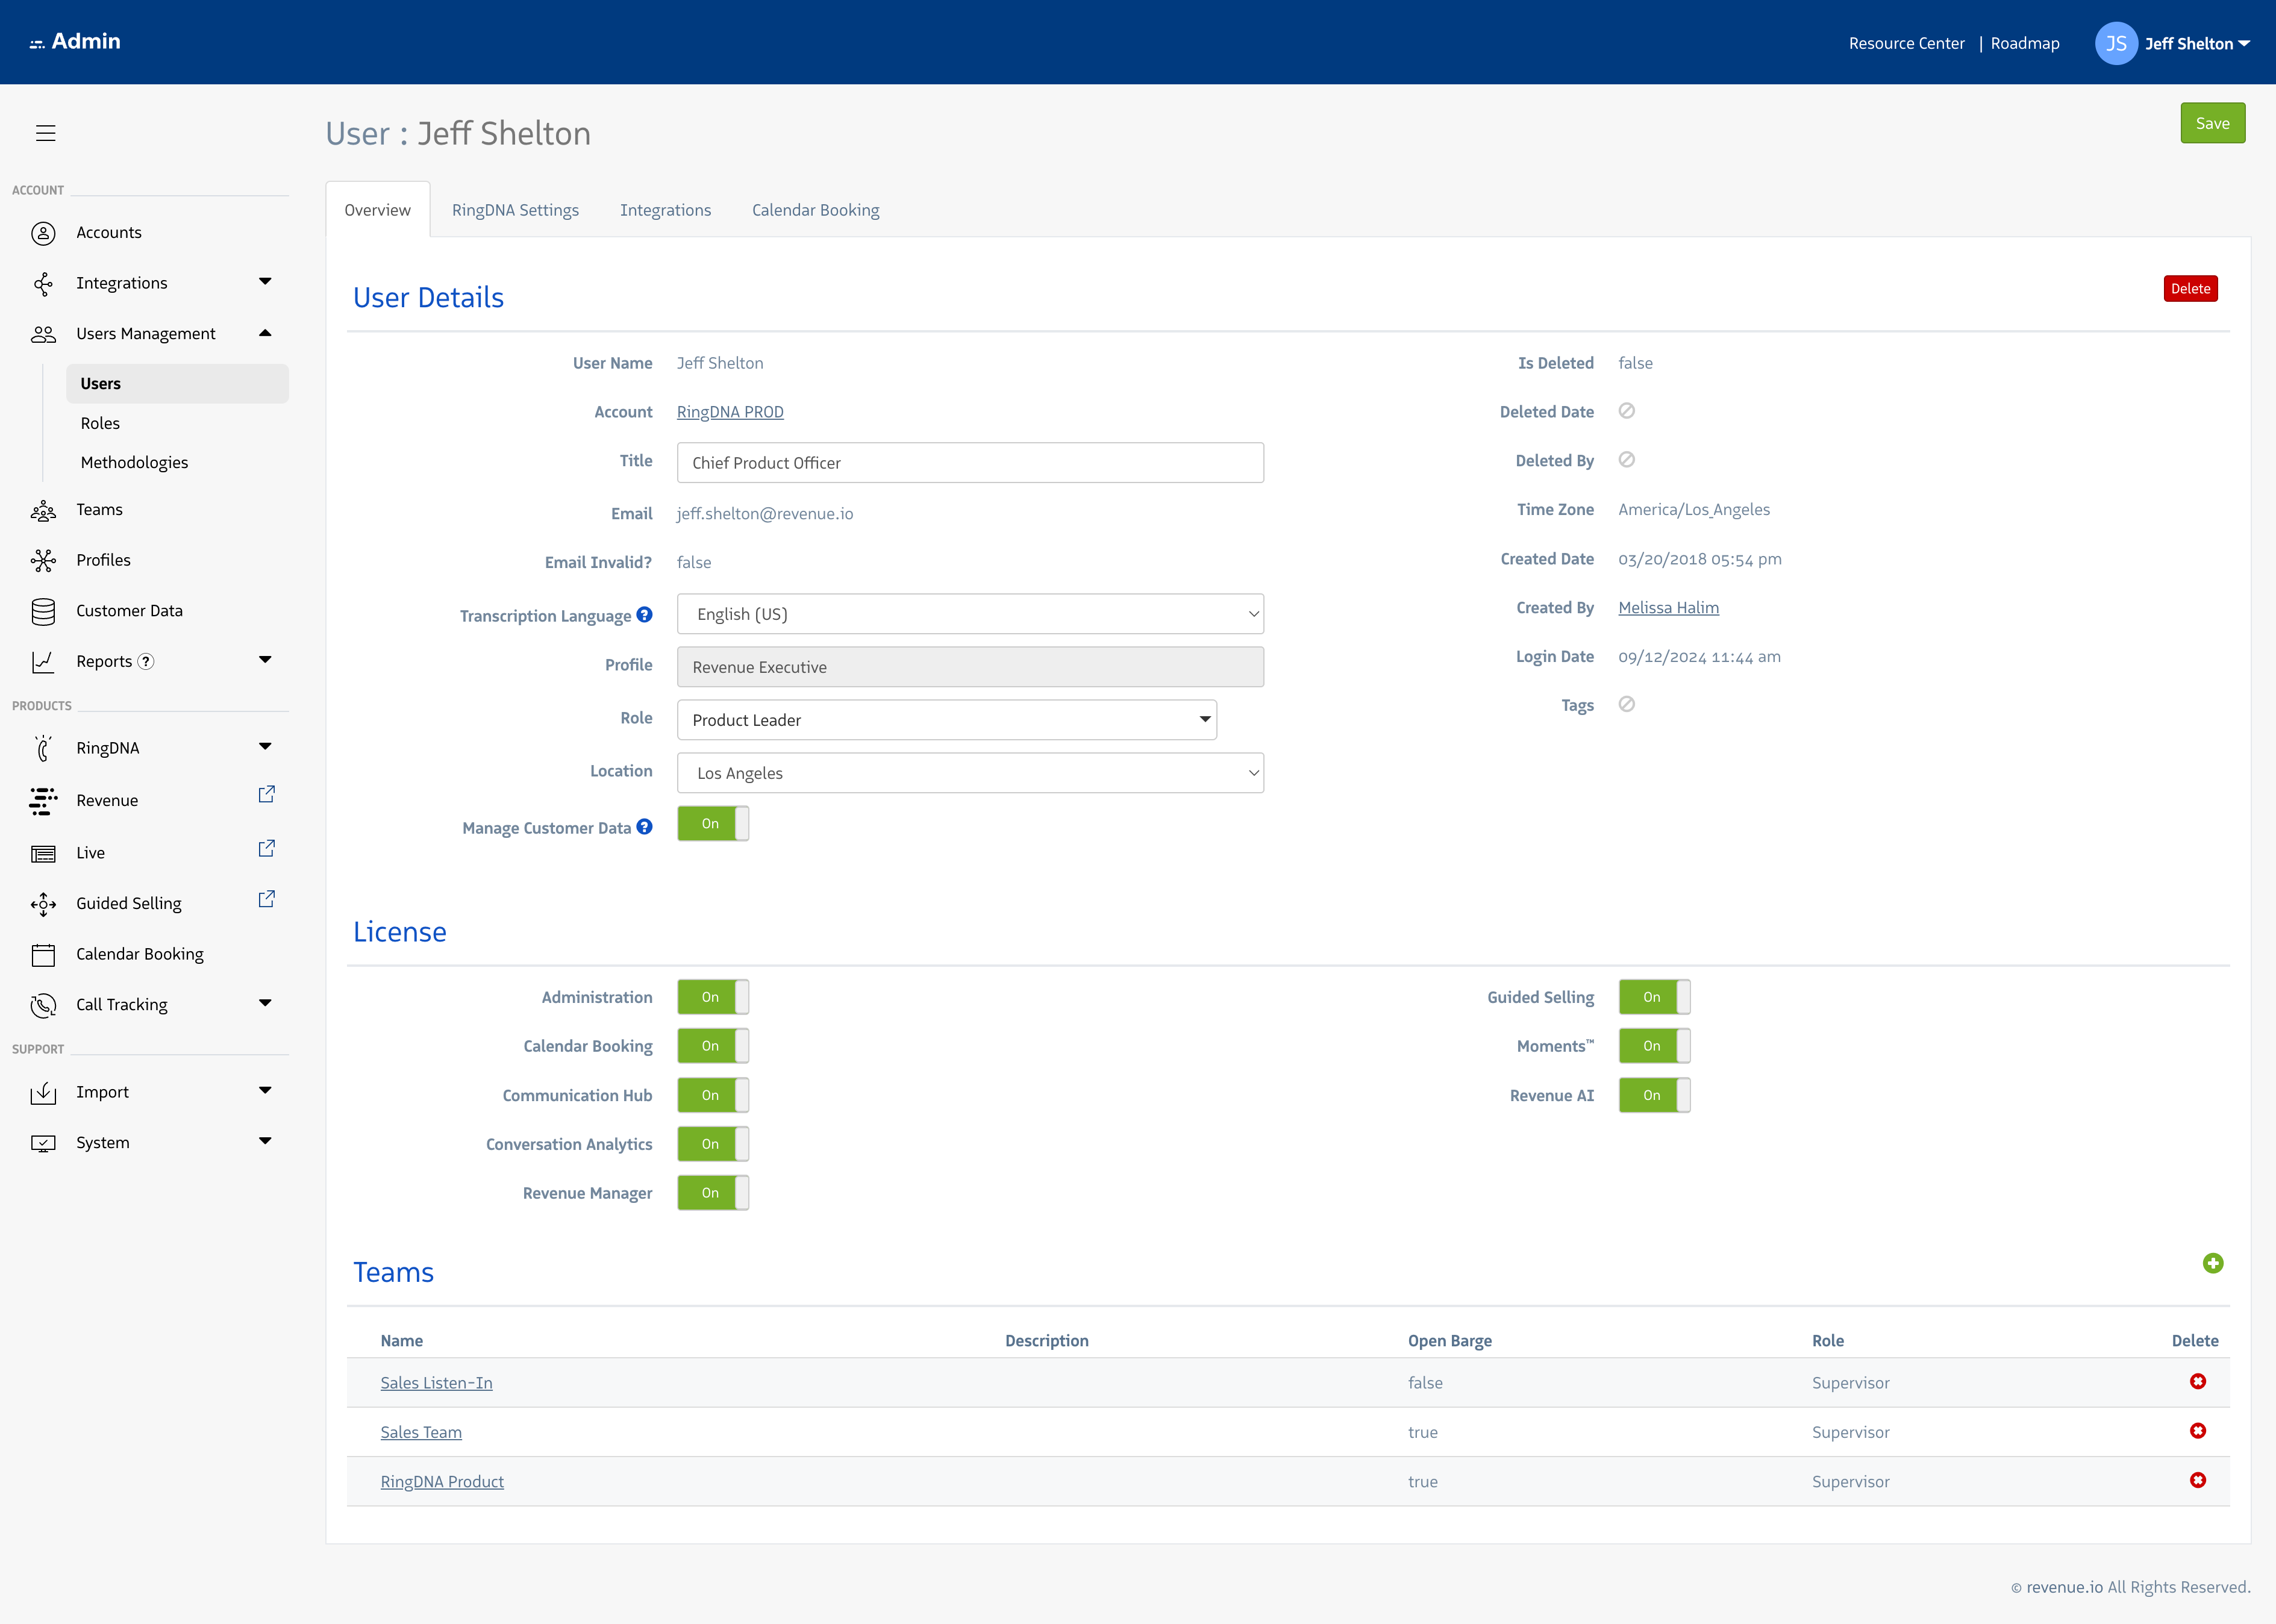Click the Customer Data database icon
Viewport: 2276px width, 1624px height.
click(43, 611)
